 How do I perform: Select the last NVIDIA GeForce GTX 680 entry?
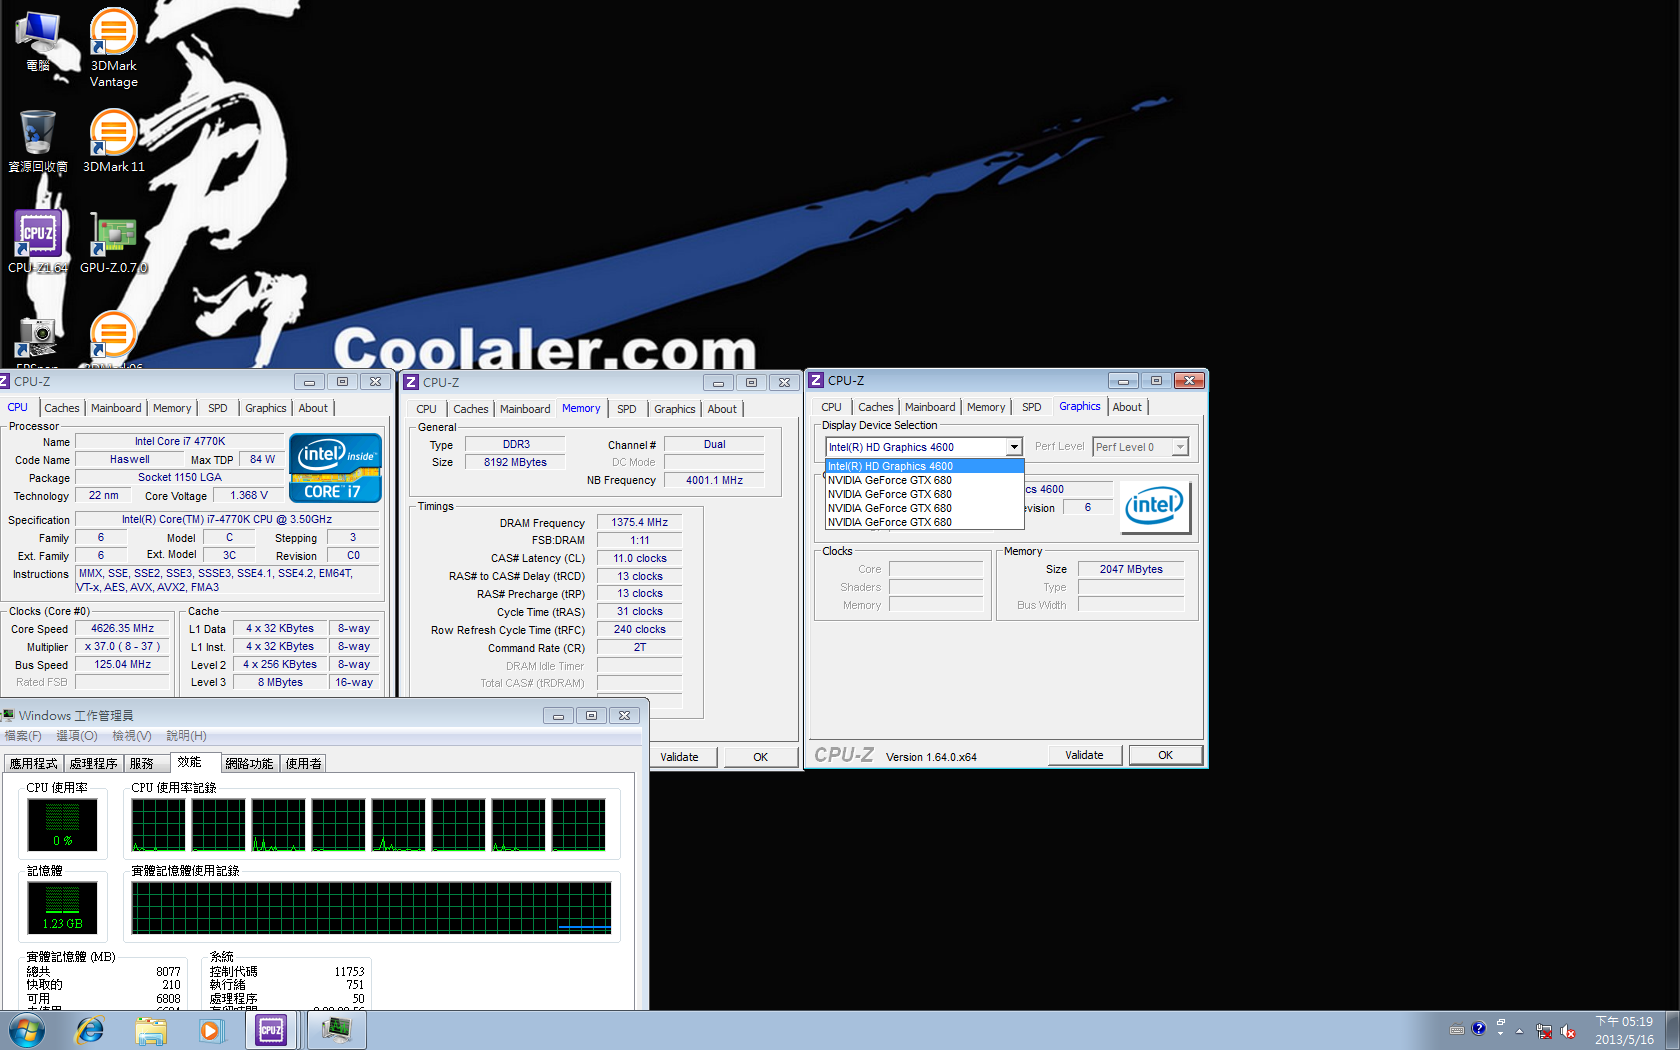(x=924, y=522)
